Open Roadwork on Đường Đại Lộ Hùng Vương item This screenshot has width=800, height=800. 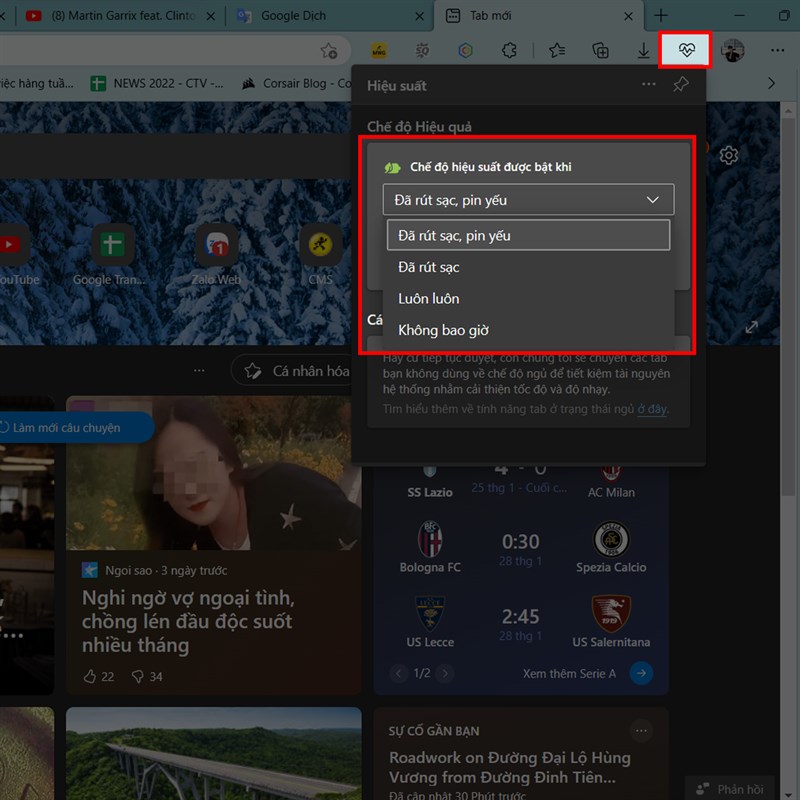(510, 767)
